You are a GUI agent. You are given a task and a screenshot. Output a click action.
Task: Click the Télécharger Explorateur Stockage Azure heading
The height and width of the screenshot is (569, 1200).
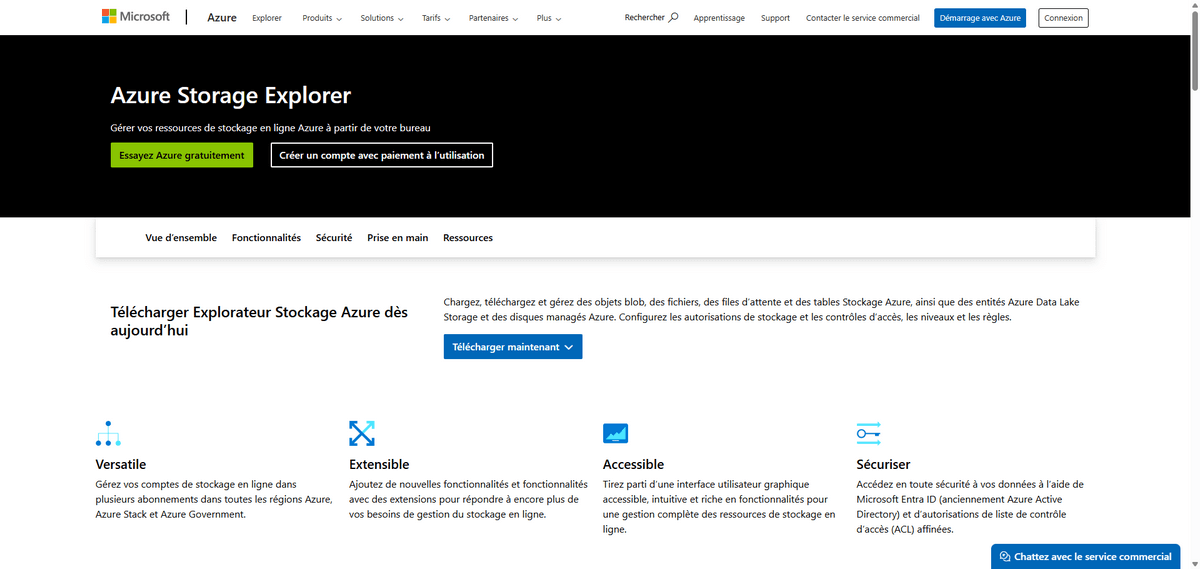pyautogui.click(x=259, y=321)
